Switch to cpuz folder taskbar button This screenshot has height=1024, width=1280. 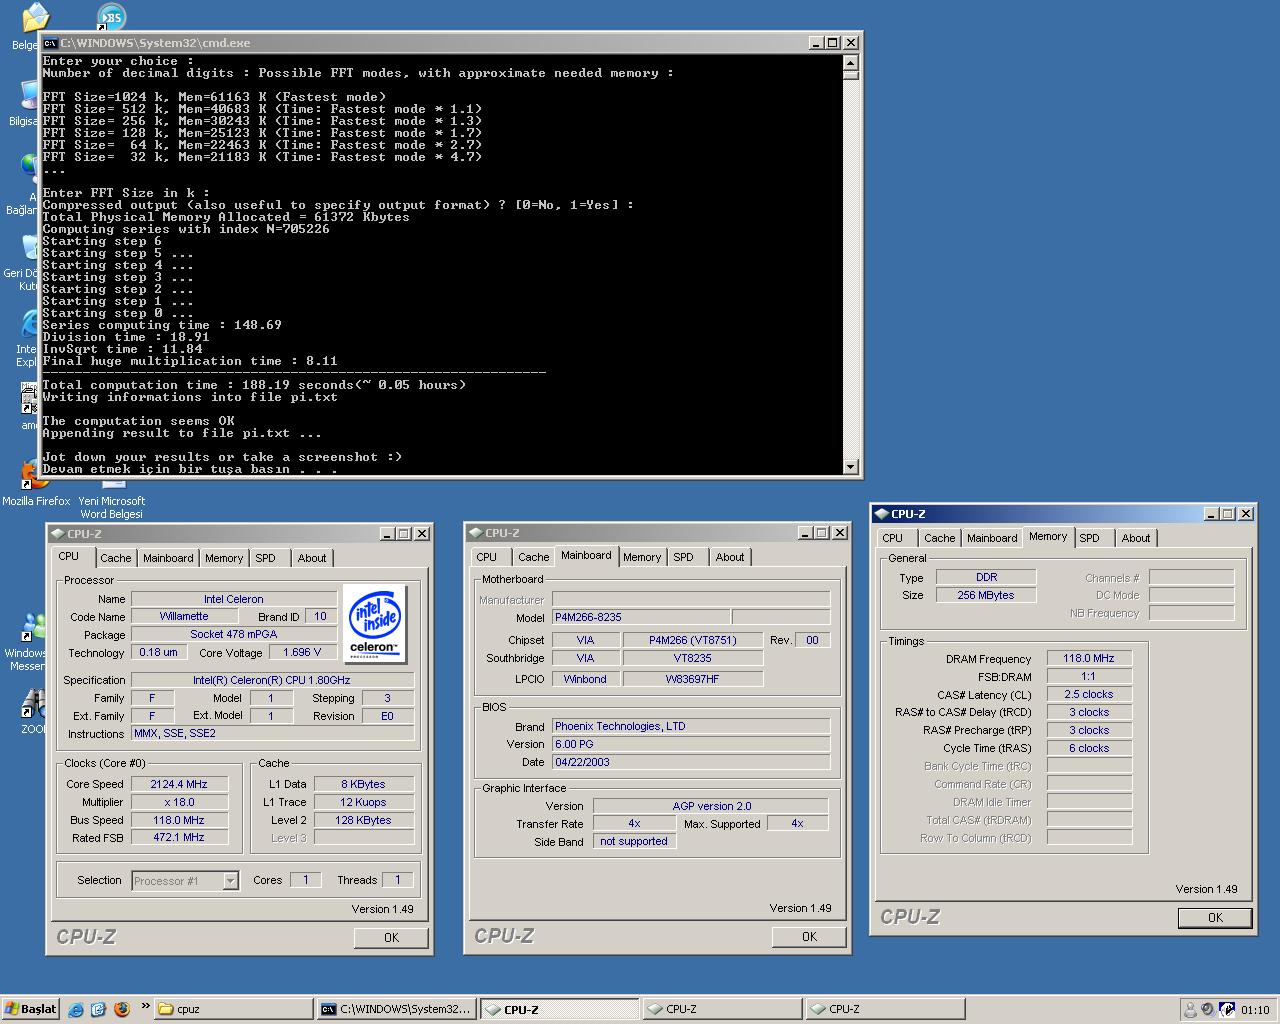point(234,1009)
